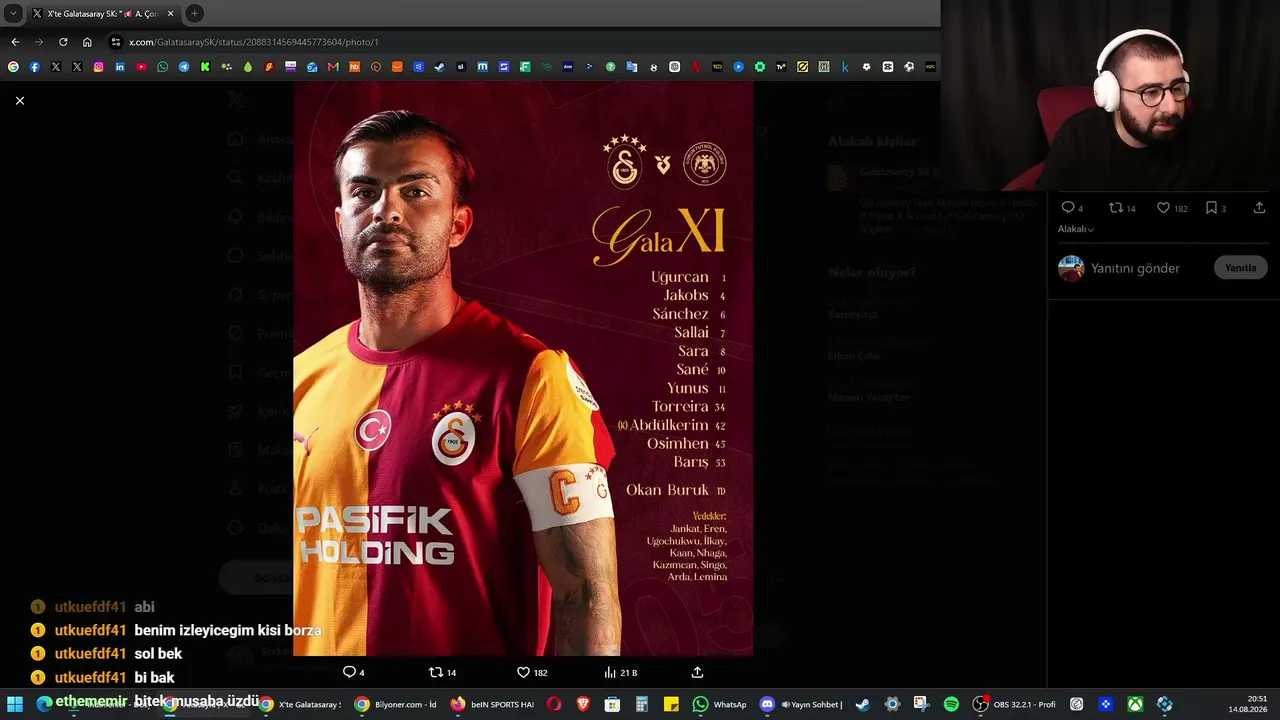The image size is (1280, 720).
Task: Open Opera from the taskbar
Action: coord(554,704)
